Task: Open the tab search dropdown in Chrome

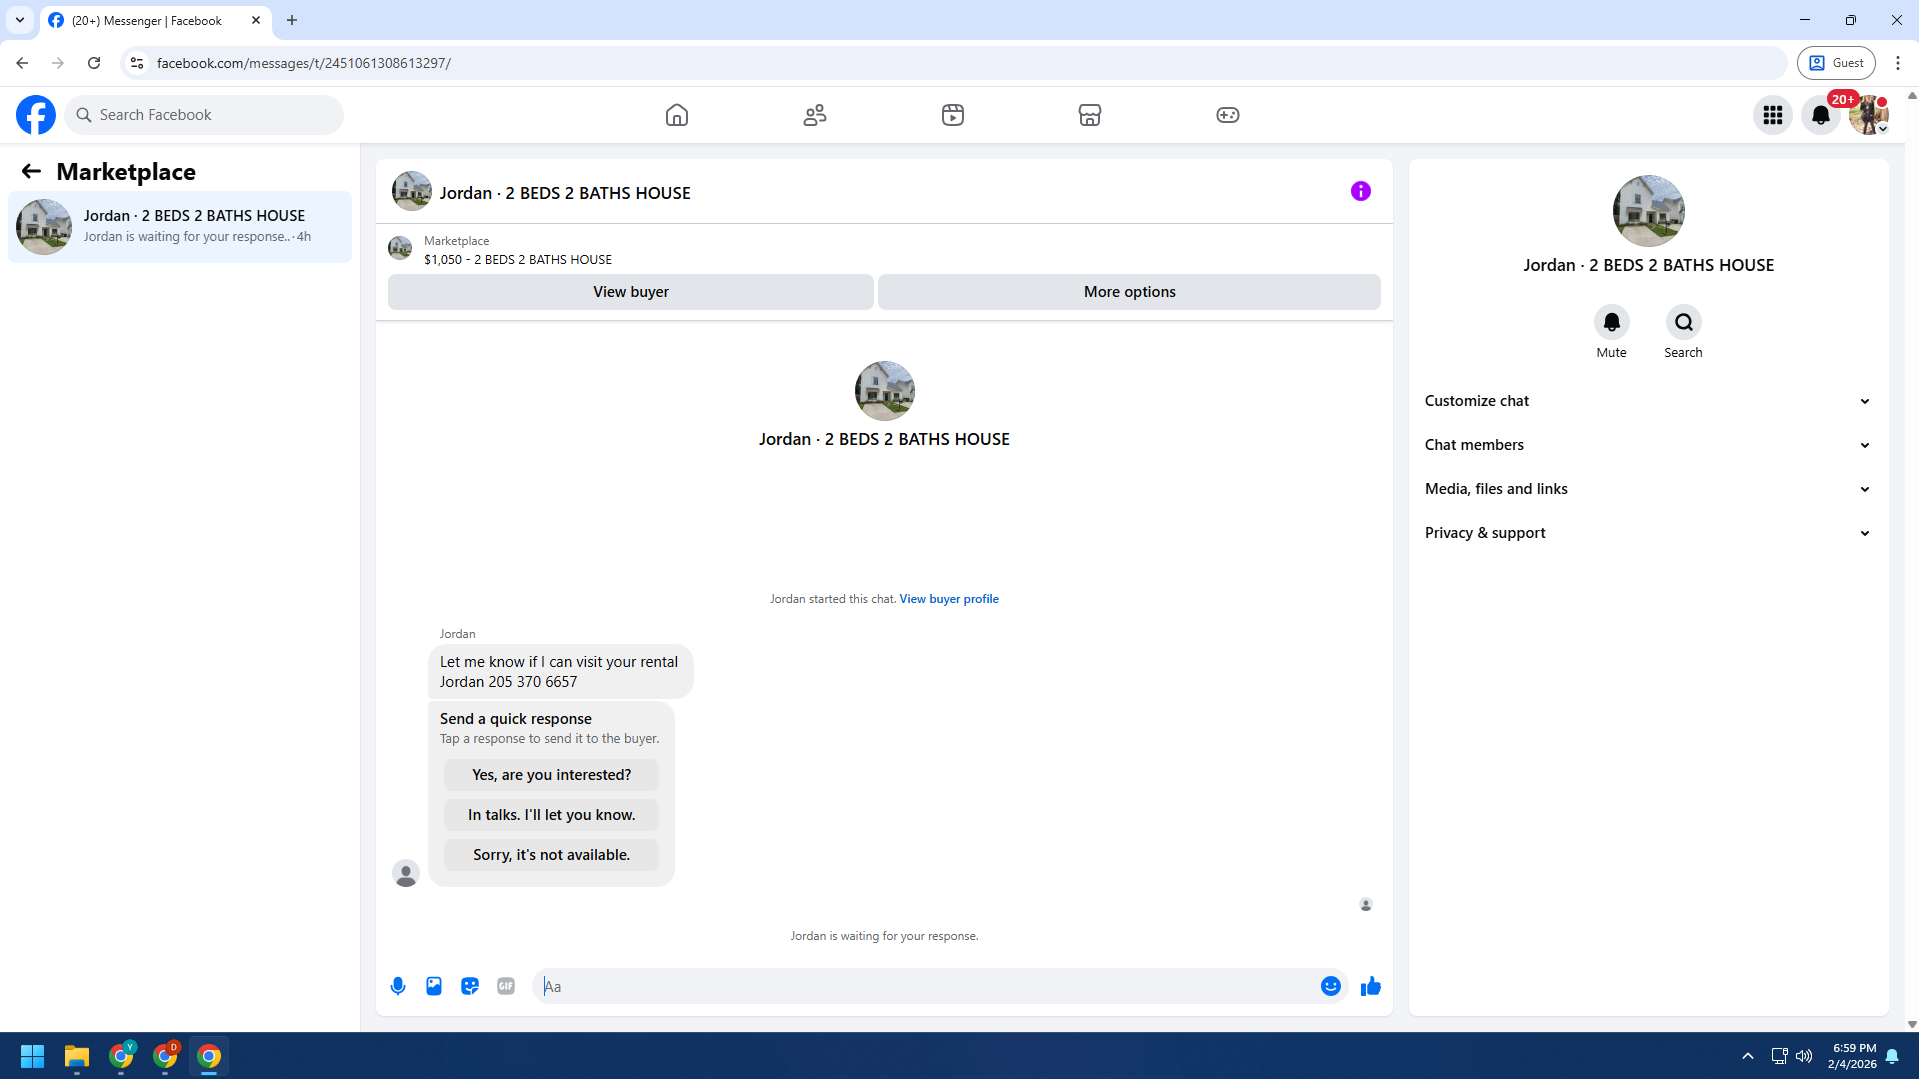Action: pyautogui.click(x=19, y=20)
